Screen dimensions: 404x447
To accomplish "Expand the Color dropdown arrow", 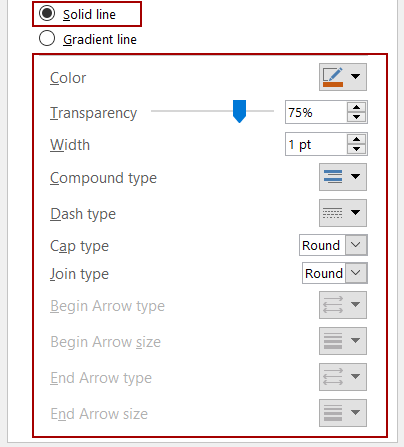I will [355, 77].
